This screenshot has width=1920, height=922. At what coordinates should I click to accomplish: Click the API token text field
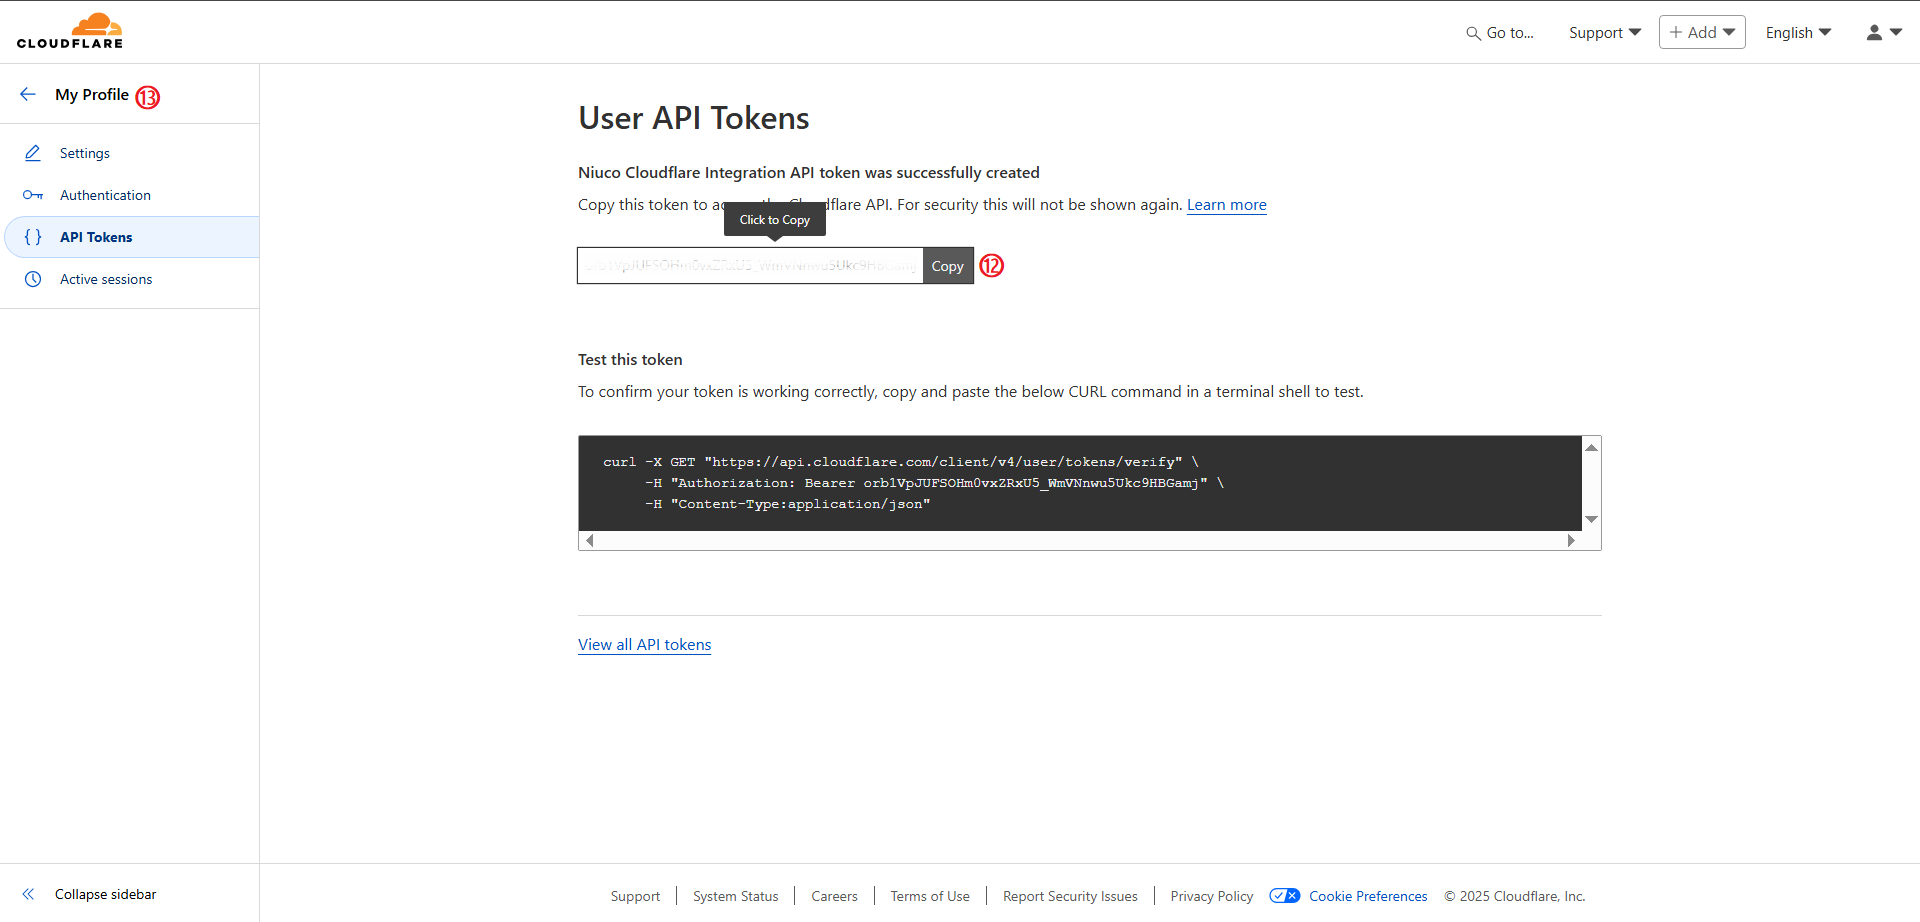click(750, 266)
